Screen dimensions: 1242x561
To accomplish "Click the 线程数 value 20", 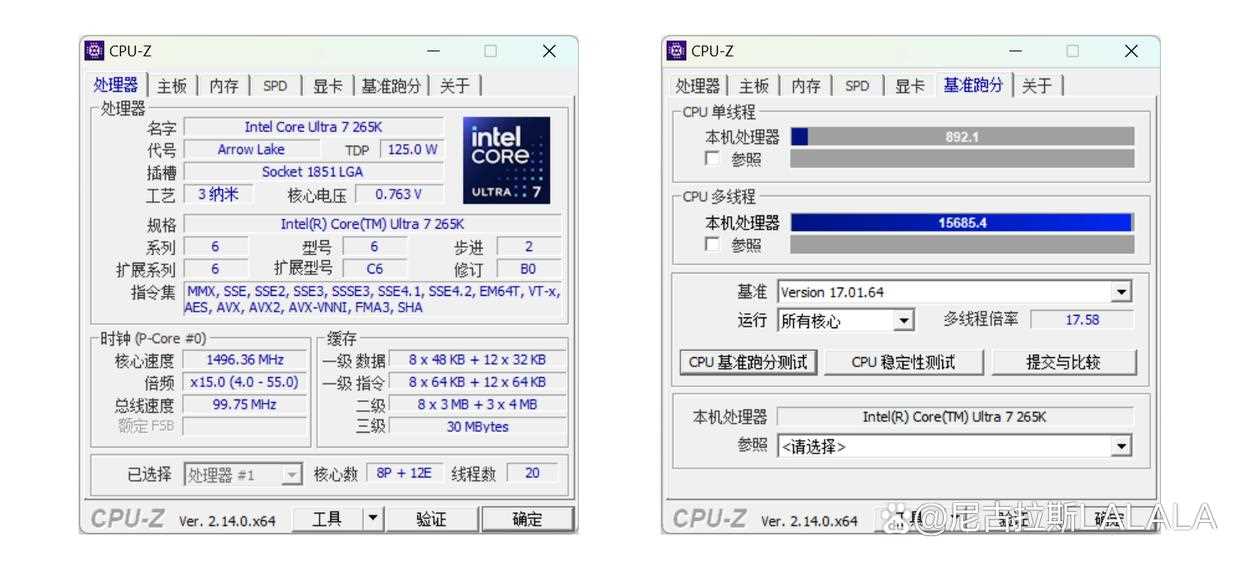I will tap(532, 473).
